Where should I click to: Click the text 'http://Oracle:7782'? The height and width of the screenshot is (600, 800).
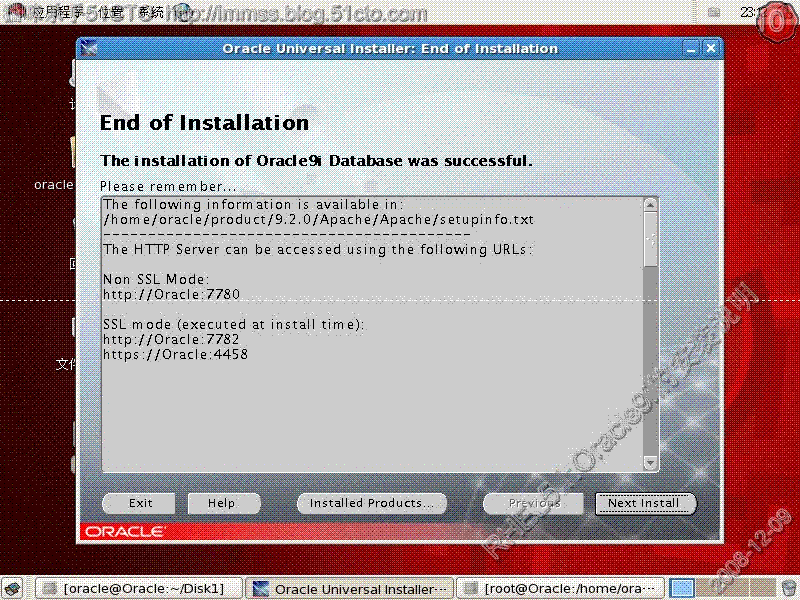click(x=171, y=339)
